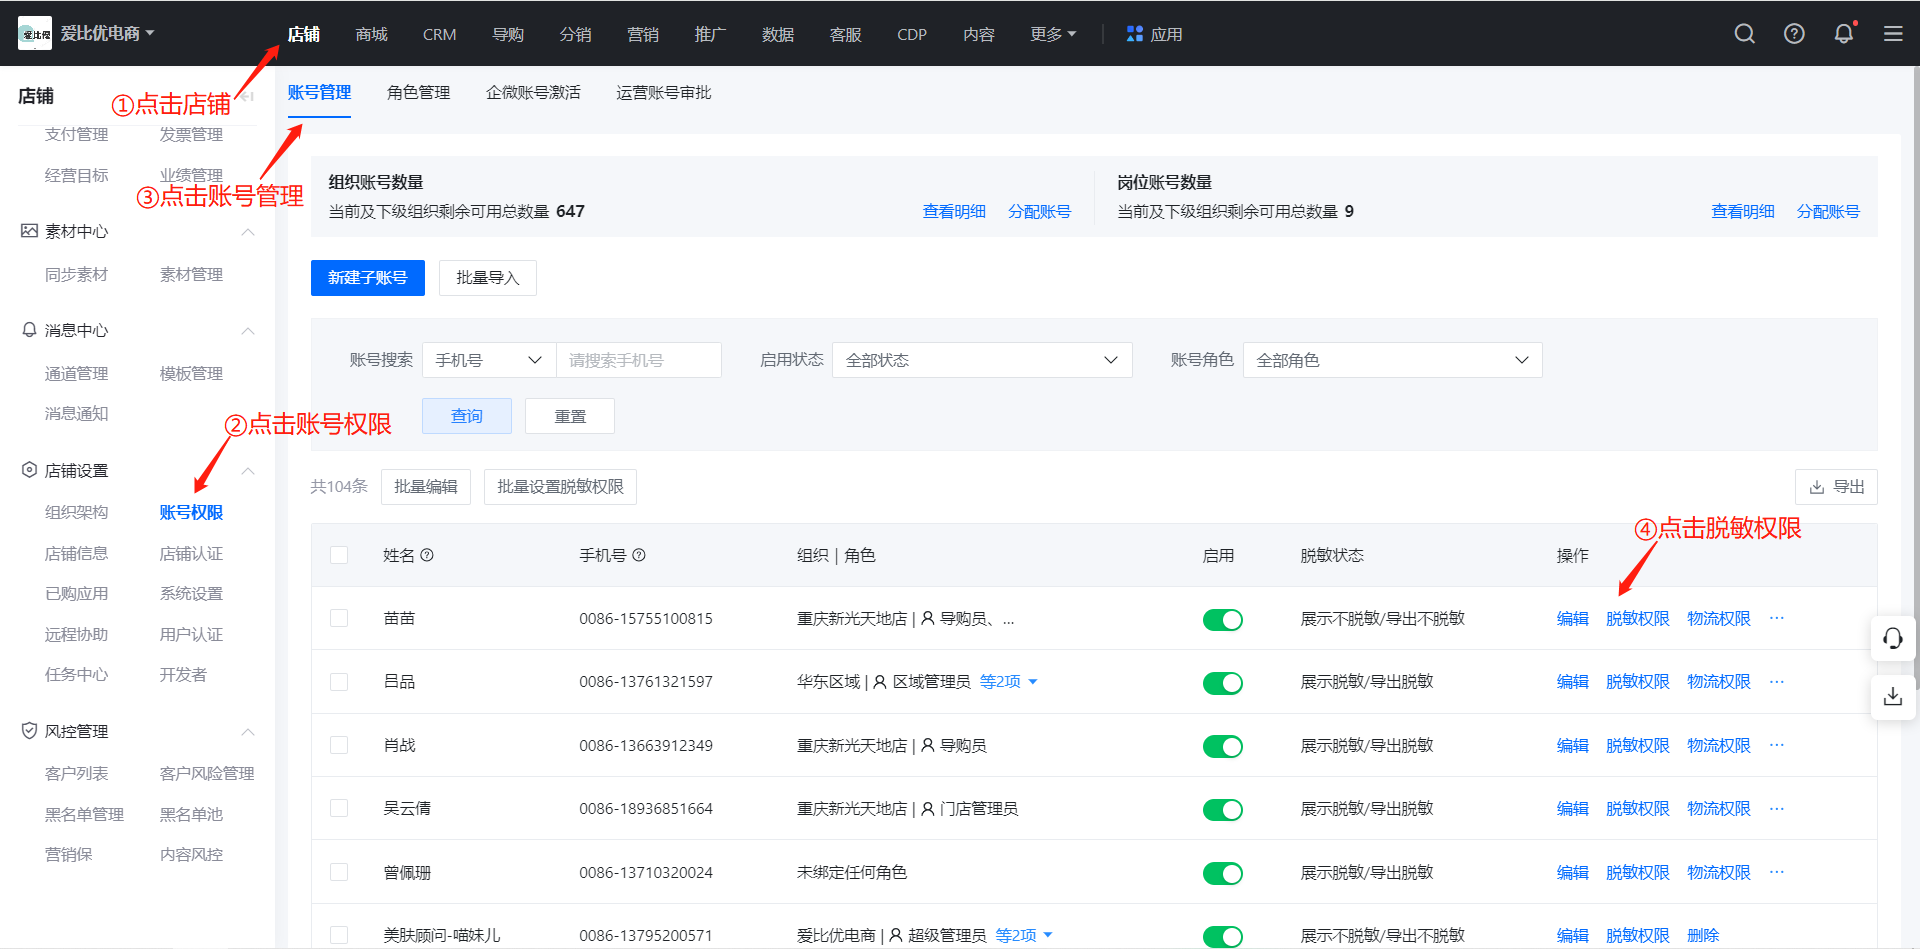Click the 新建子账号 button

pos(368,278)
